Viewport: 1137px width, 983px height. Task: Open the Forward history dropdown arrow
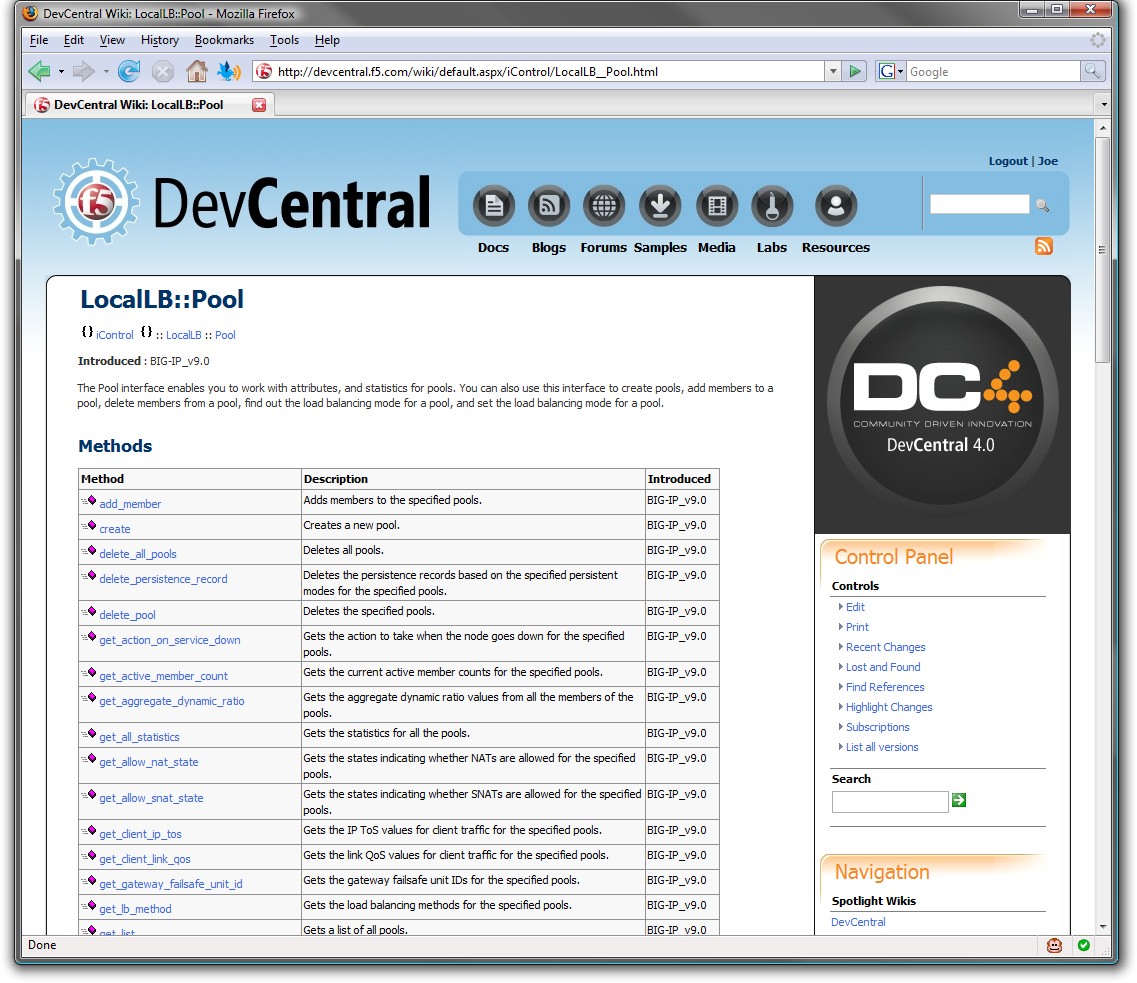tap(106, 72)
